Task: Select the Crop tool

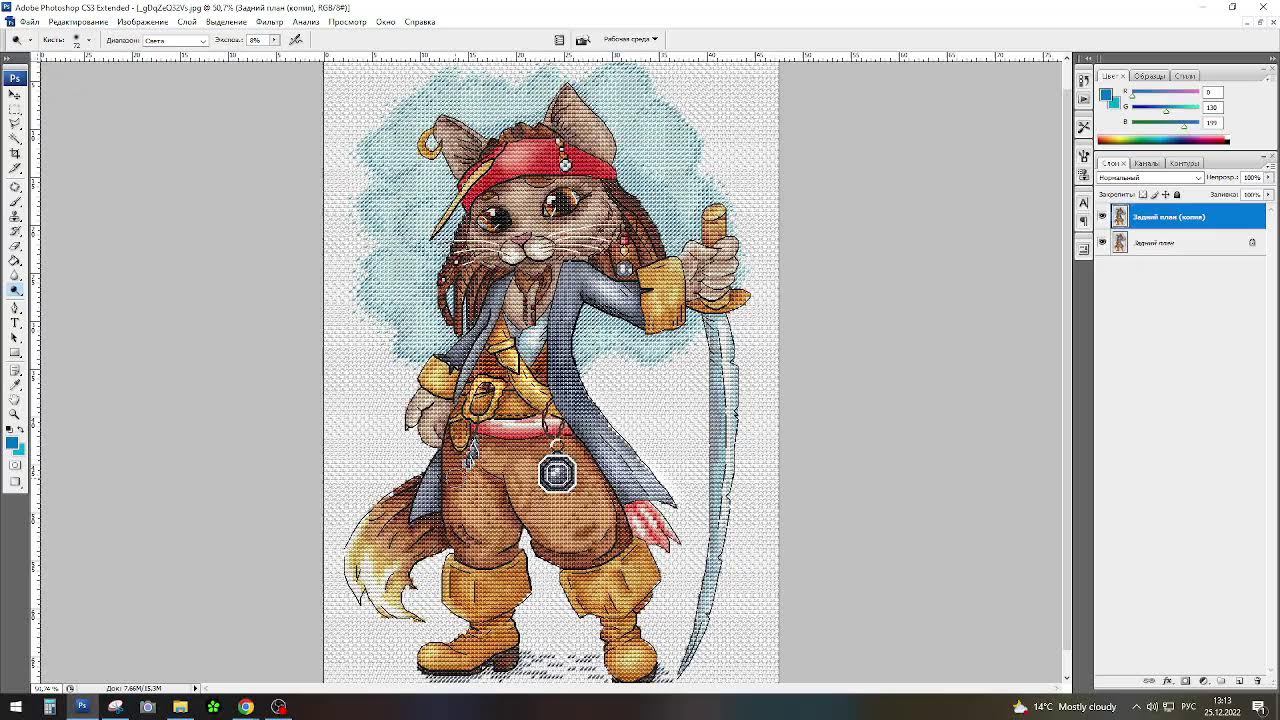Action: [15, 153]
